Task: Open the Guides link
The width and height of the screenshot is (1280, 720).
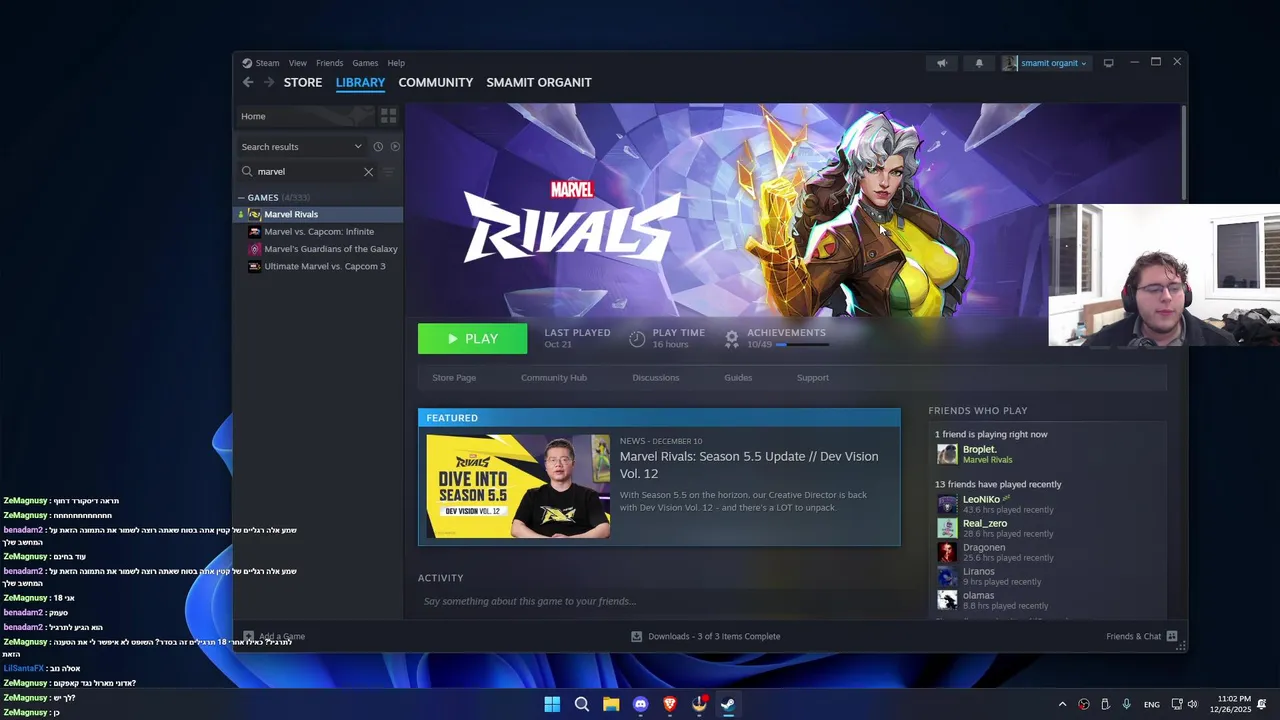Action: tap(738, 378)
